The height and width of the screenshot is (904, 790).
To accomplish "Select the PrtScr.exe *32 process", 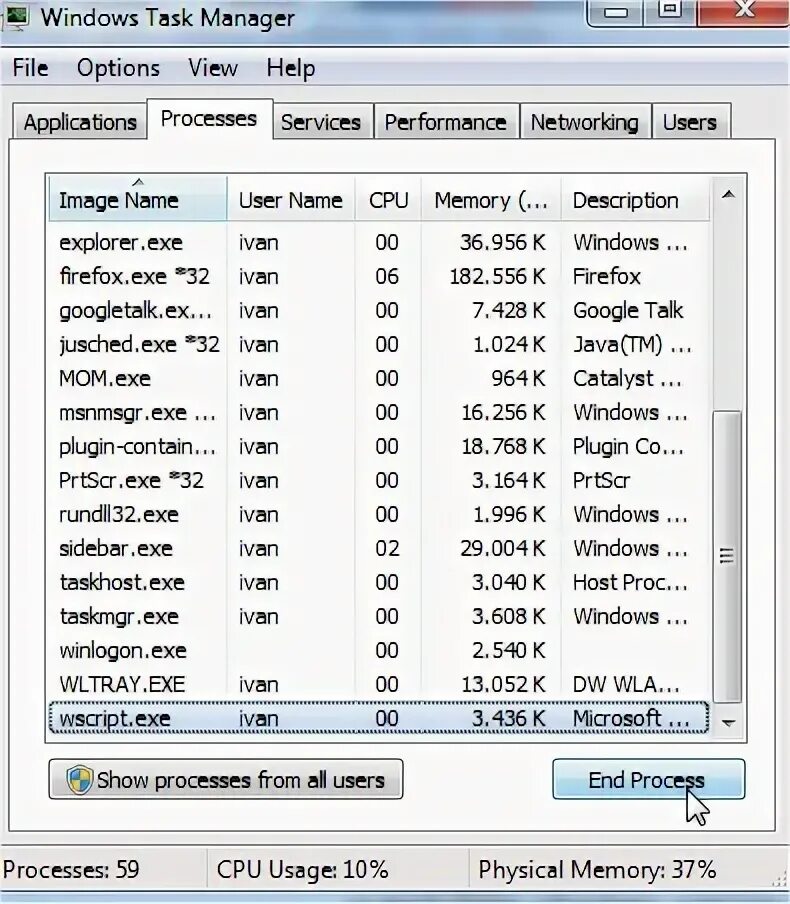I will (x=379, y=480).
